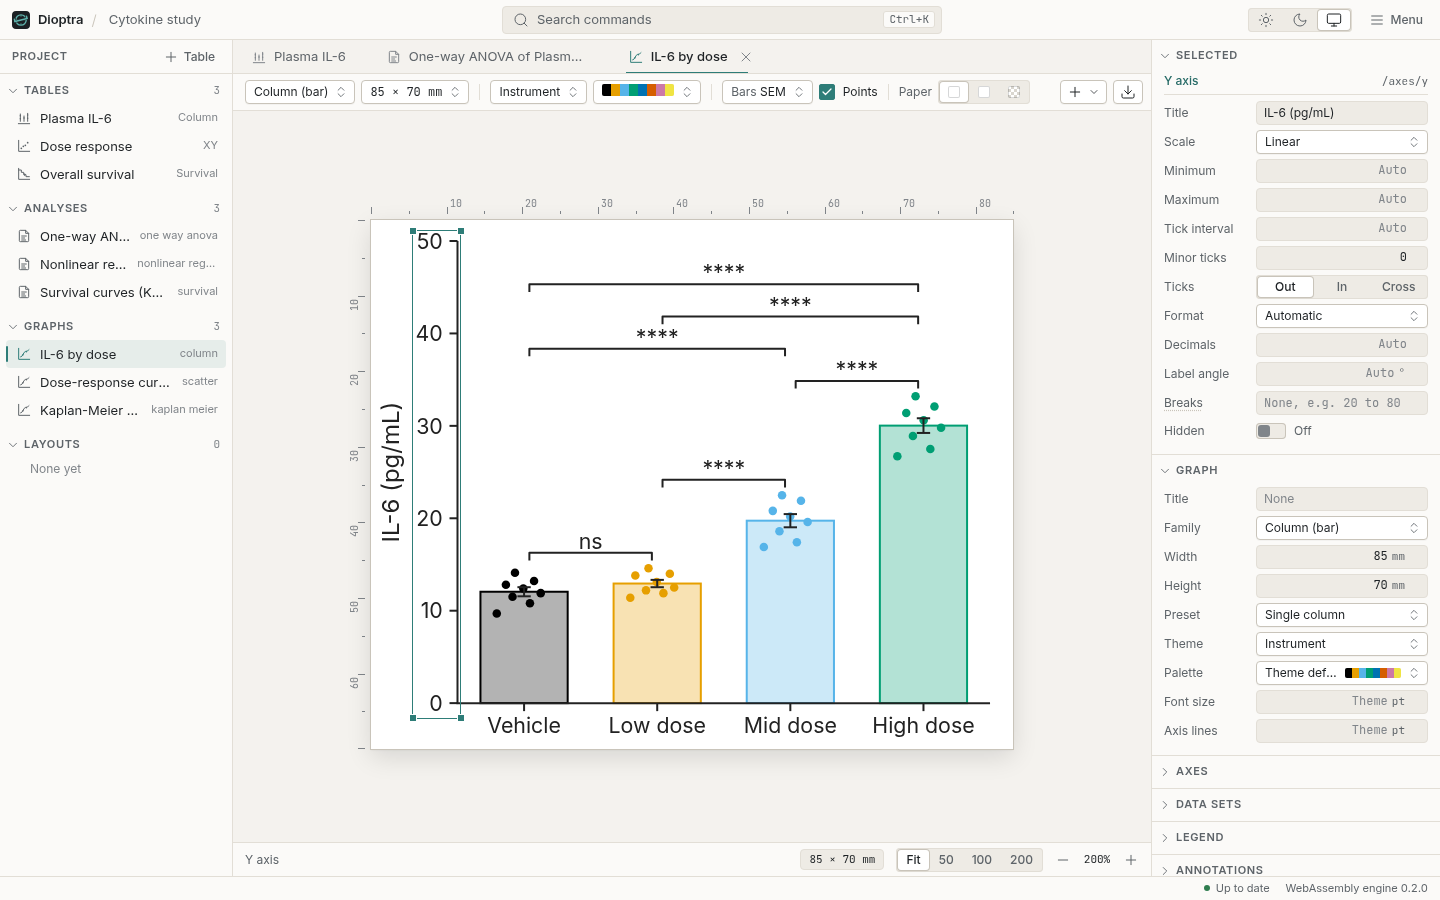This screenshot has height=900, width=1440.
Task: Click the Cytokine study breadcrumb
Action: 155,20
